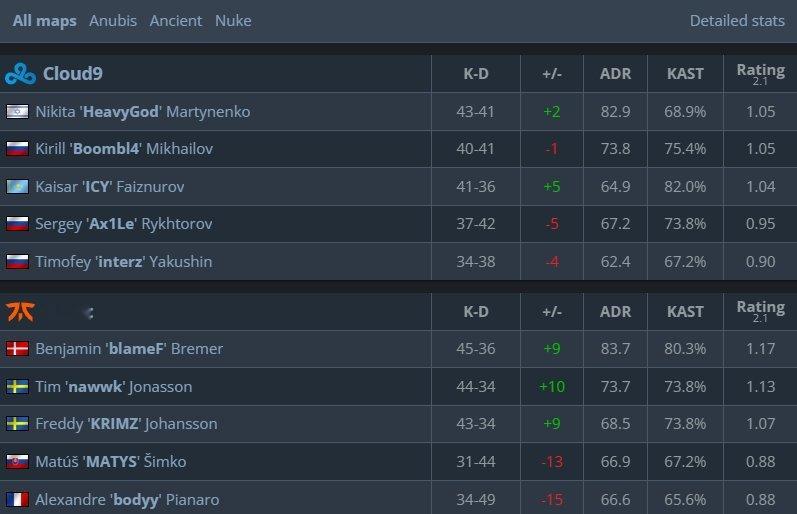Click the Fnatic KAST column header
This screenshot has width=797, height=514.
click(x=685, y=312)
